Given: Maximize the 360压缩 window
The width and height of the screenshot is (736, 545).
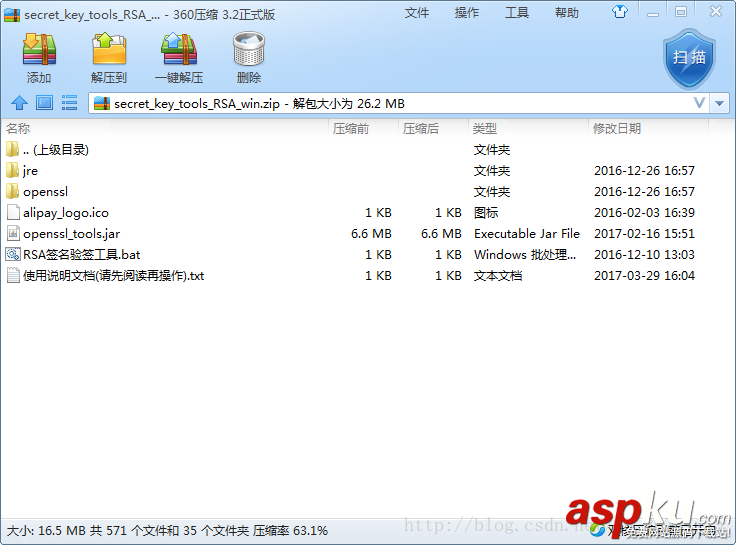Looking at the screenshot, I should pyautogui.click(x=681, y=12).
